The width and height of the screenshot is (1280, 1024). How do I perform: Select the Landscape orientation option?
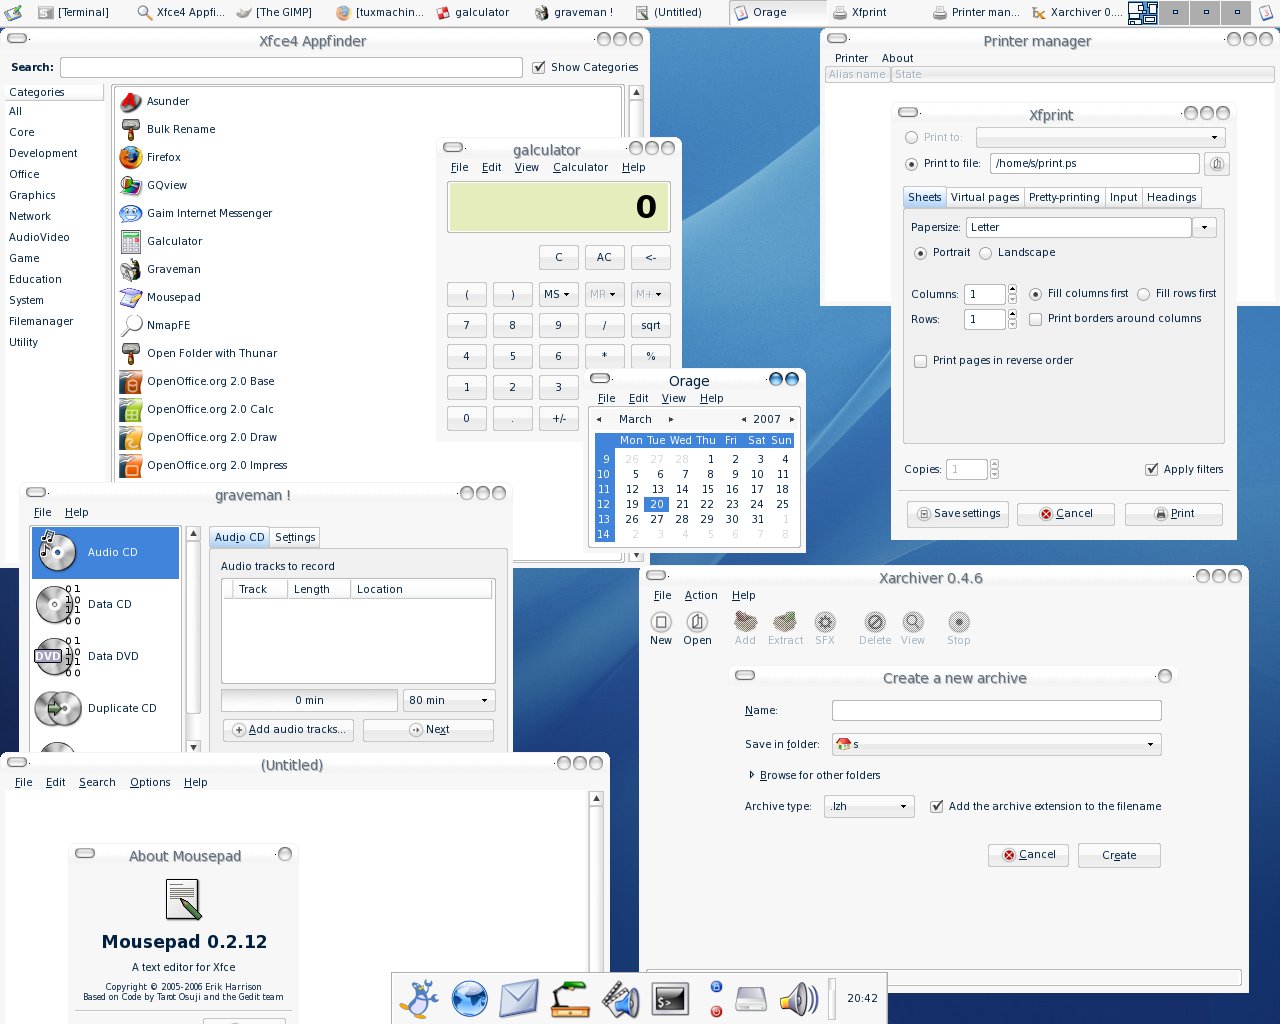(986, 253)
